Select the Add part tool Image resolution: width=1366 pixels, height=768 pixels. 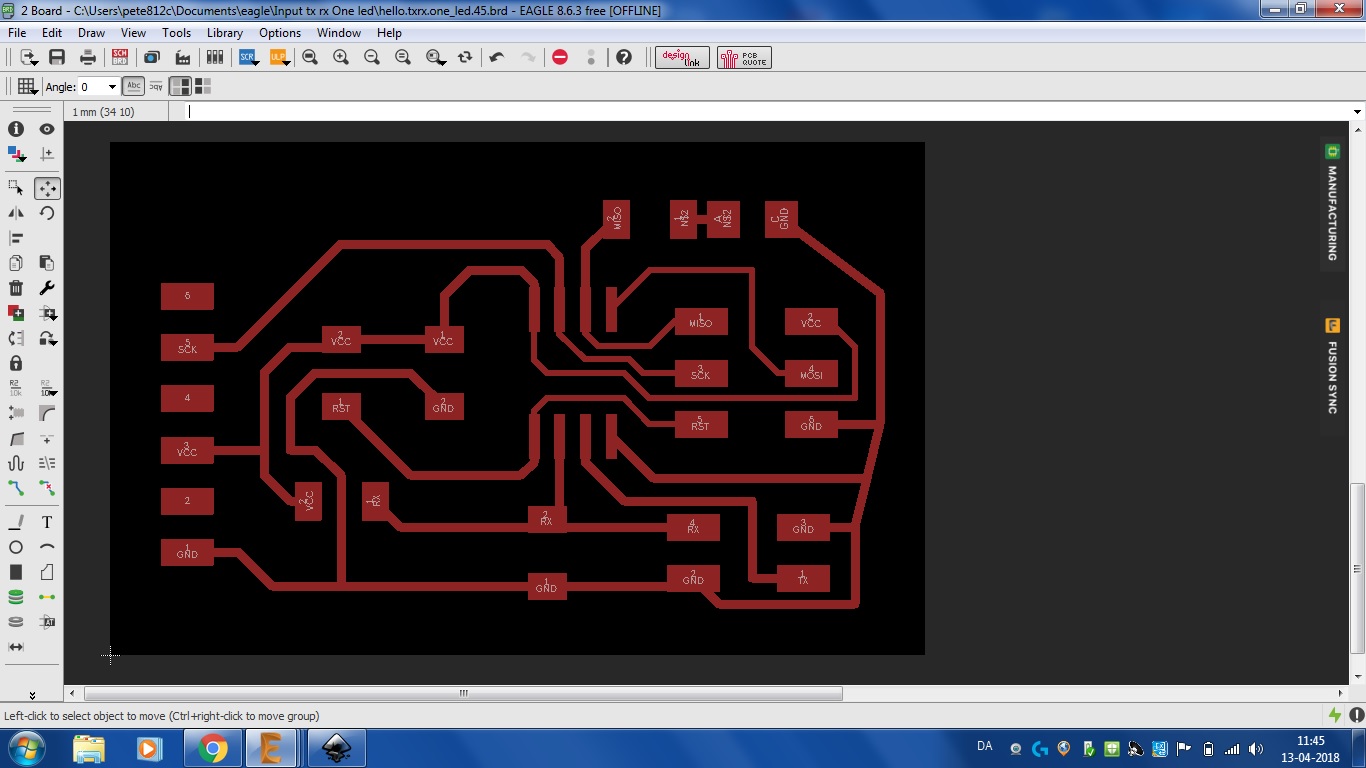[16, 313]
